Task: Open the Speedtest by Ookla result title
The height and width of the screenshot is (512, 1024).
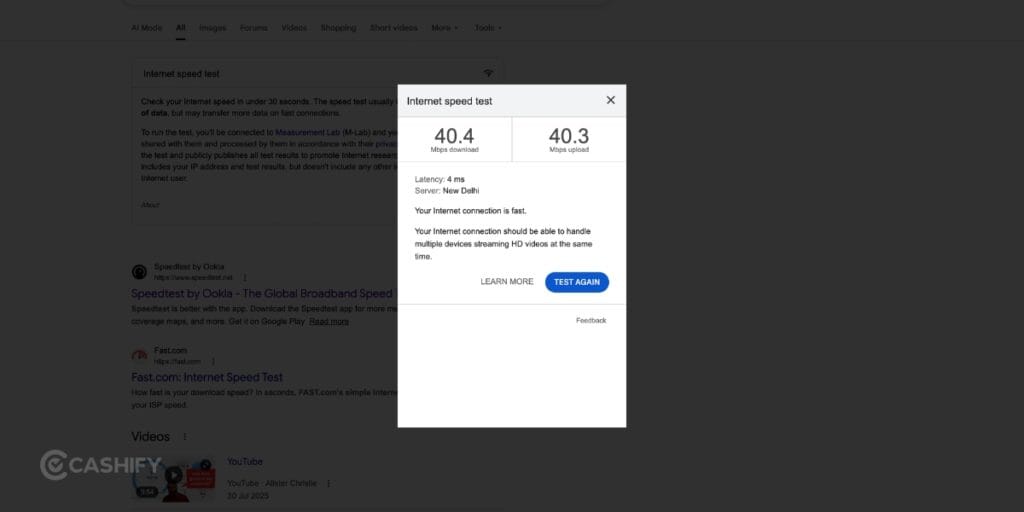Action: [262, 294]
